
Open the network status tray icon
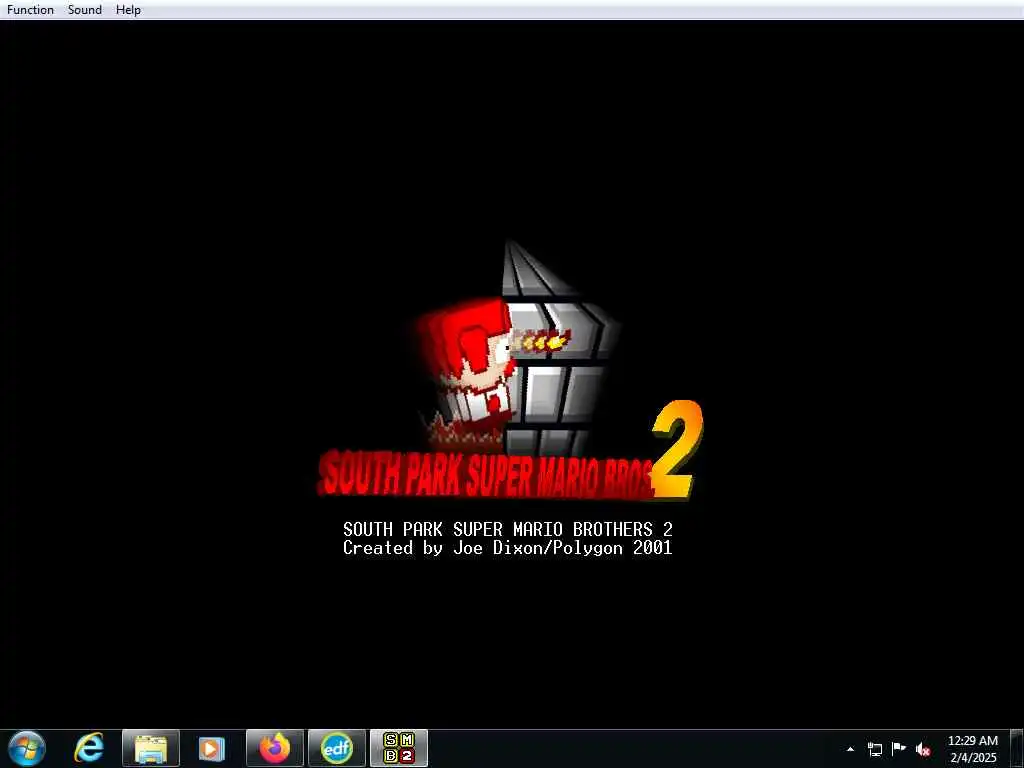point(874,749)
